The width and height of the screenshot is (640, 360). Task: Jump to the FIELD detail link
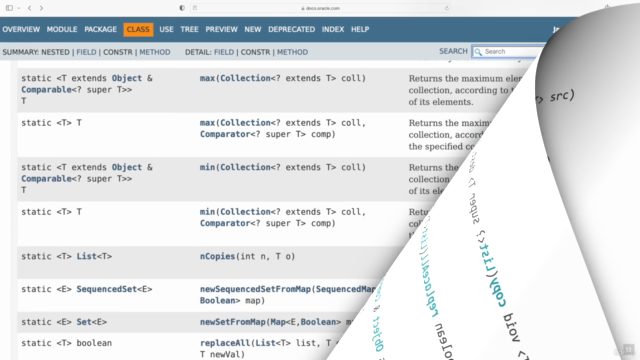pos(224,52)
